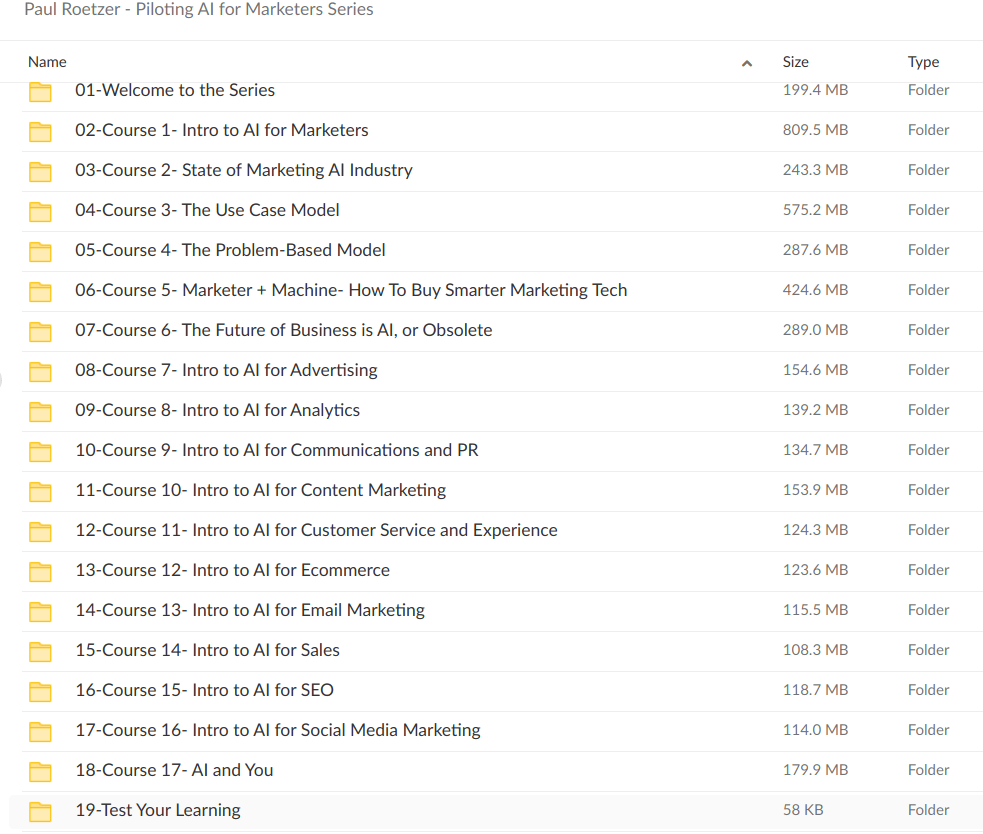Screen dimensions: 983x834
Task: Sort the list by Type column header
Action: coord(923,62)
